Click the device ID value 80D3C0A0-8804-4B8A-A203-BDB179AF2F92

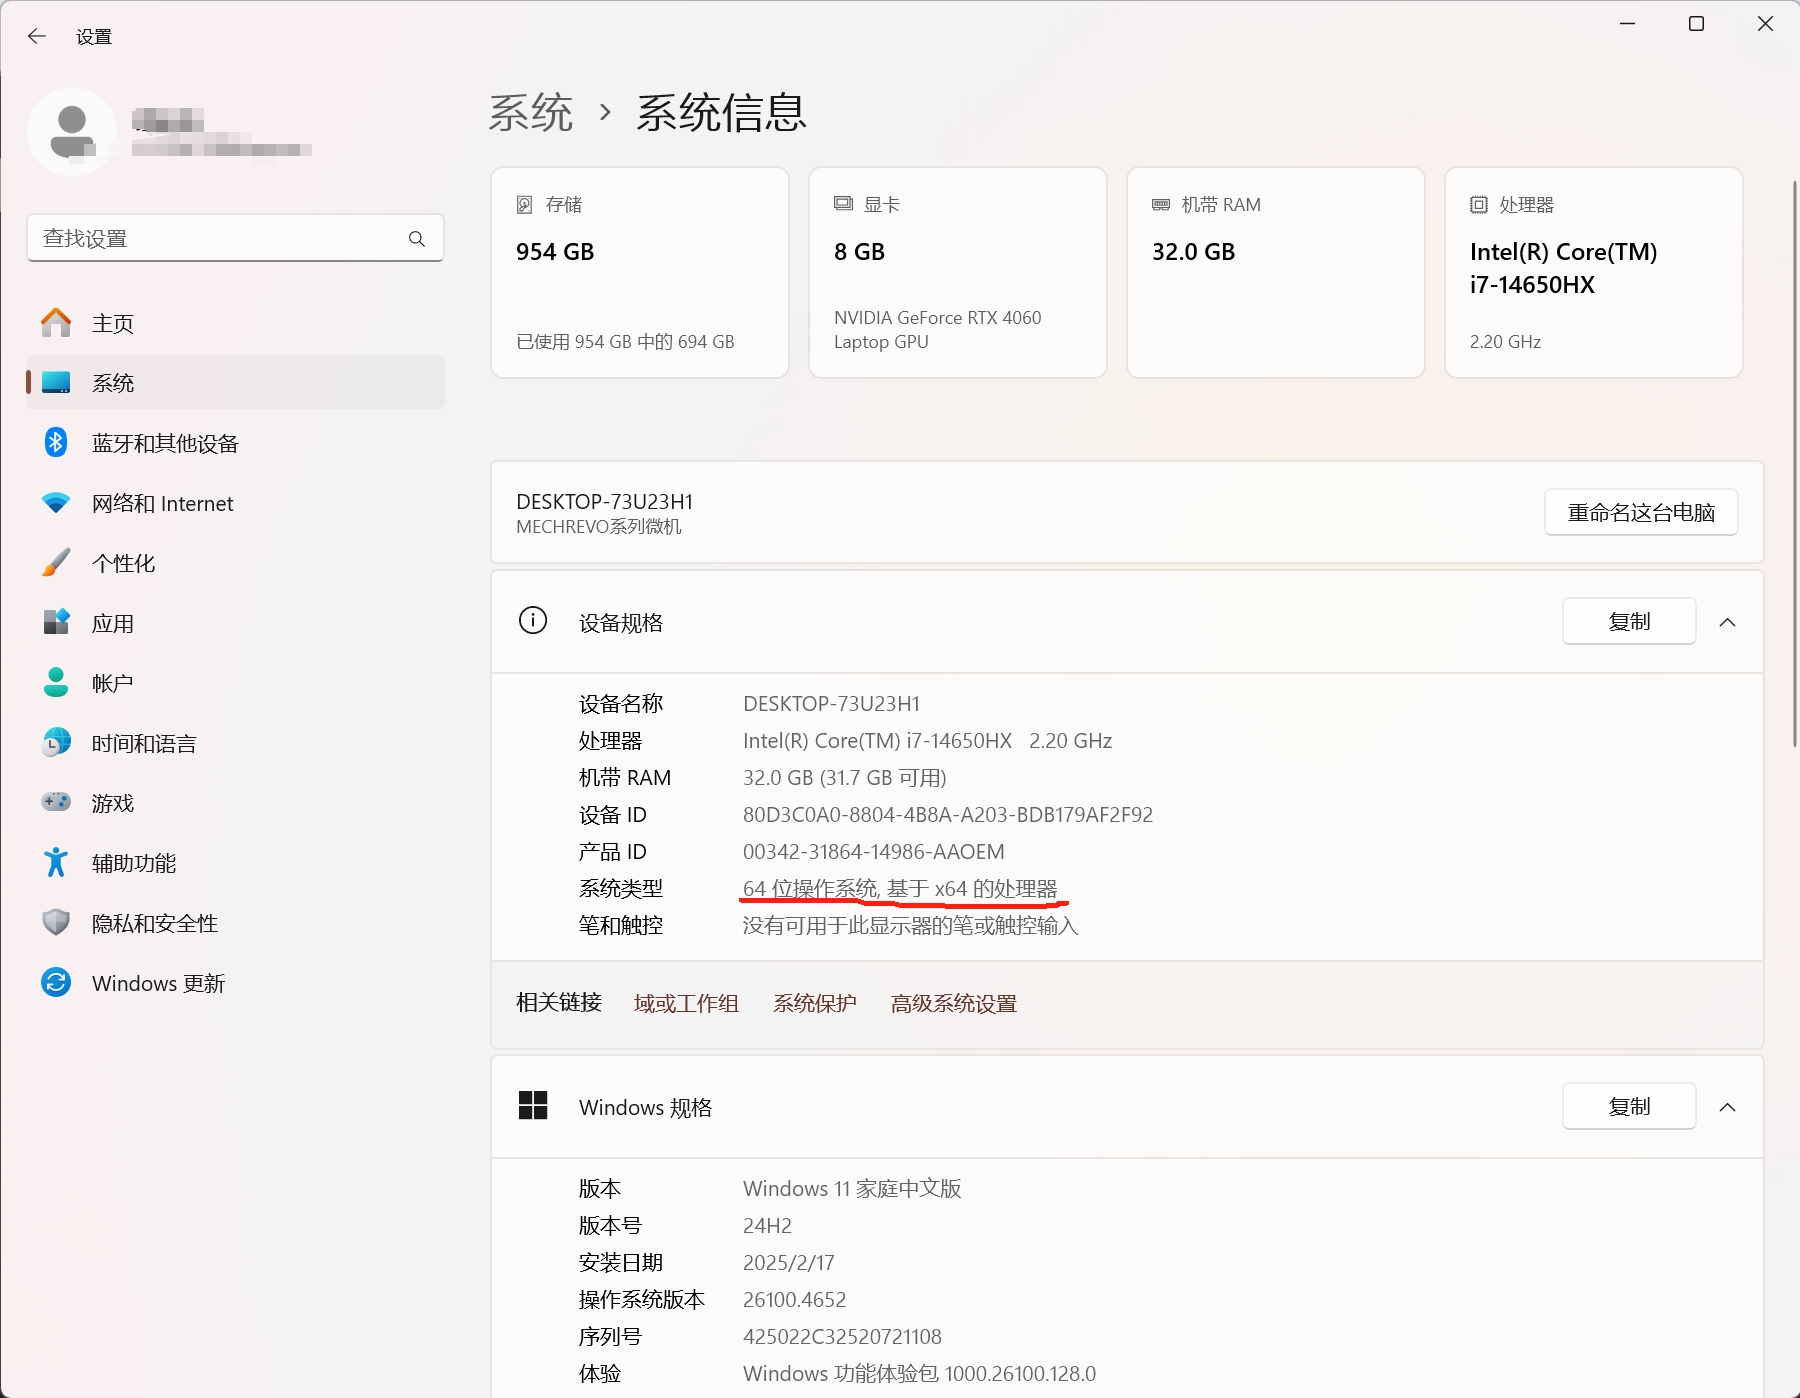(x=948, y=814)
